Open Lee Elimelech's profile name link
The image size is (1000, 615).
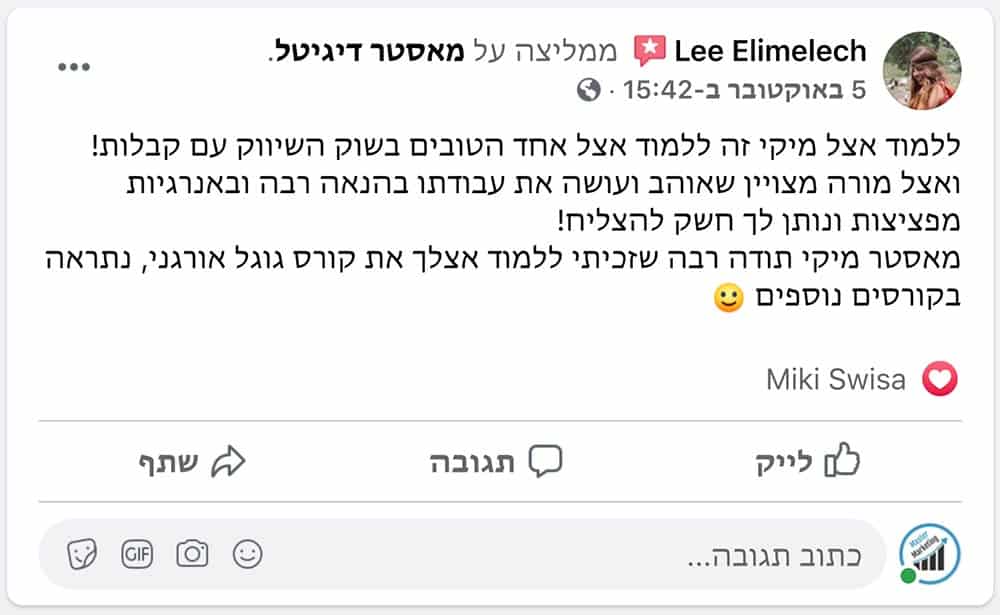(770, 51)
